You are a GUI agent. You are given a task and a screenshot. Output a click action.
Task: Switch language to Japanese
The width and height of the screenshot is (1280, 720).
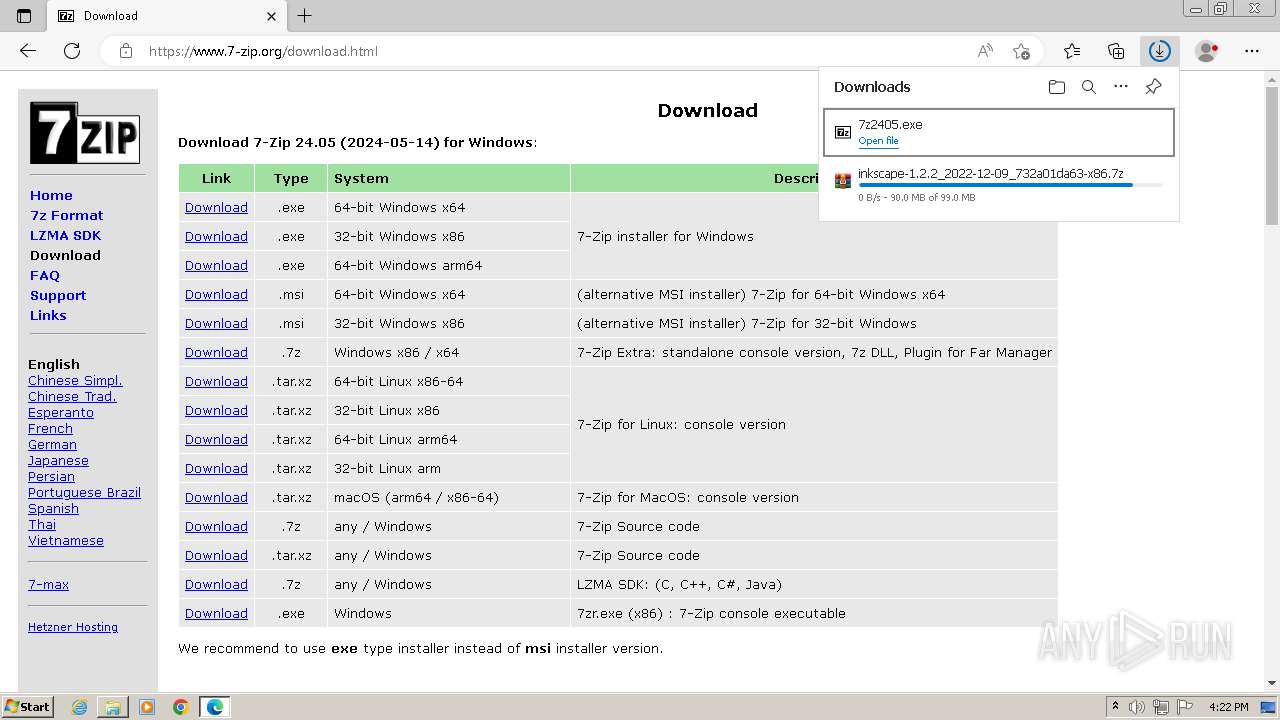click(58, 460)
